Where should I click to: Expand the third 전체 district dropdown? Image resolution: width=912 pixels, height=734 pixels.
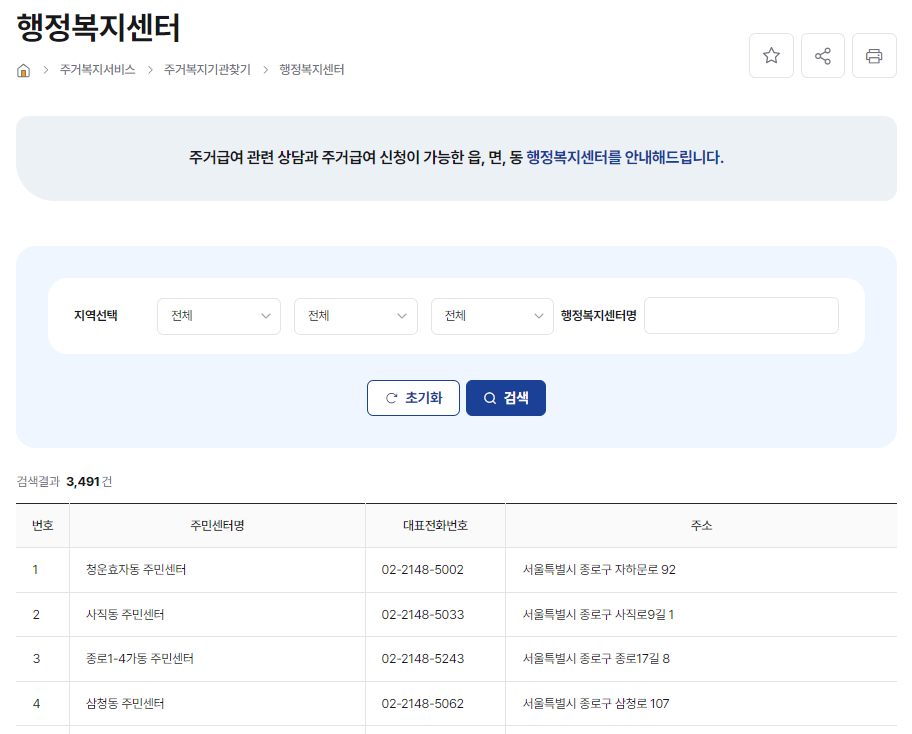(x=492, y=316)
